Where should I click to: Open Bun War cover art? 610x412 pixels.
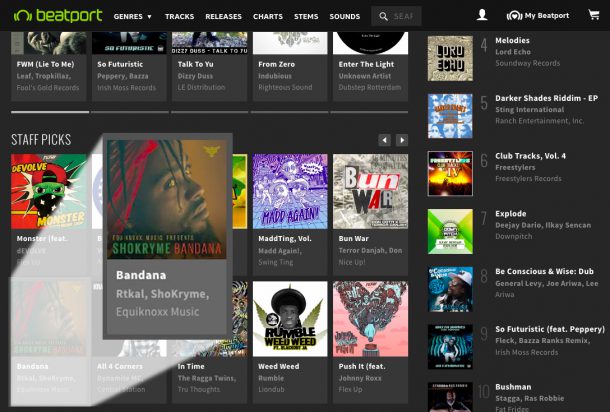tap(370, 191)
